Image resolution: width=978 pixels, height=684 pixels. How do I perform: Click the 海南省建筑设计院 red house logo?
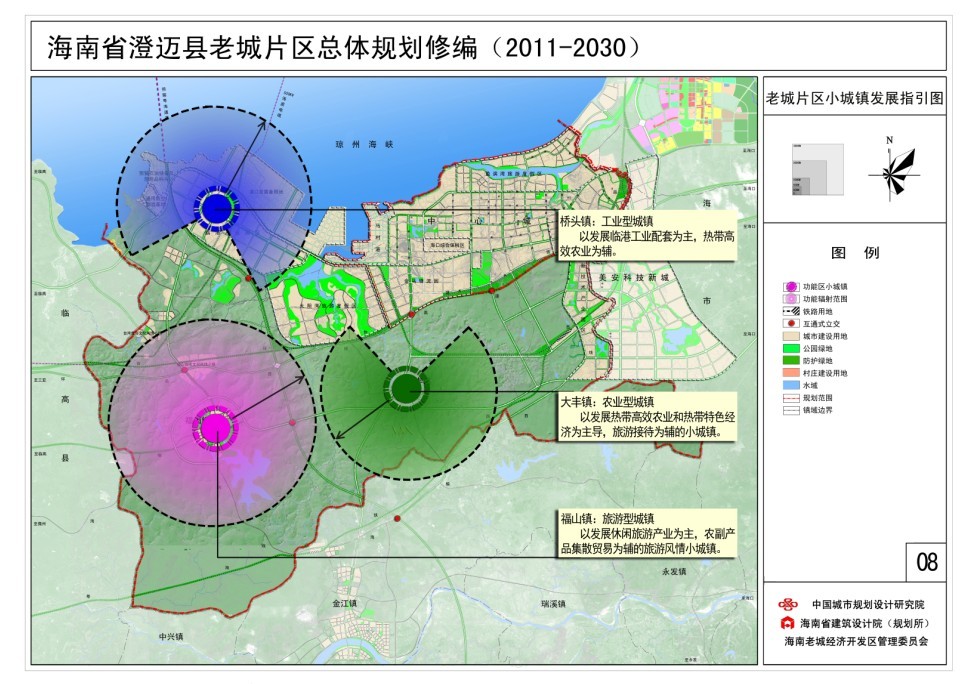(x=788, y=623)
